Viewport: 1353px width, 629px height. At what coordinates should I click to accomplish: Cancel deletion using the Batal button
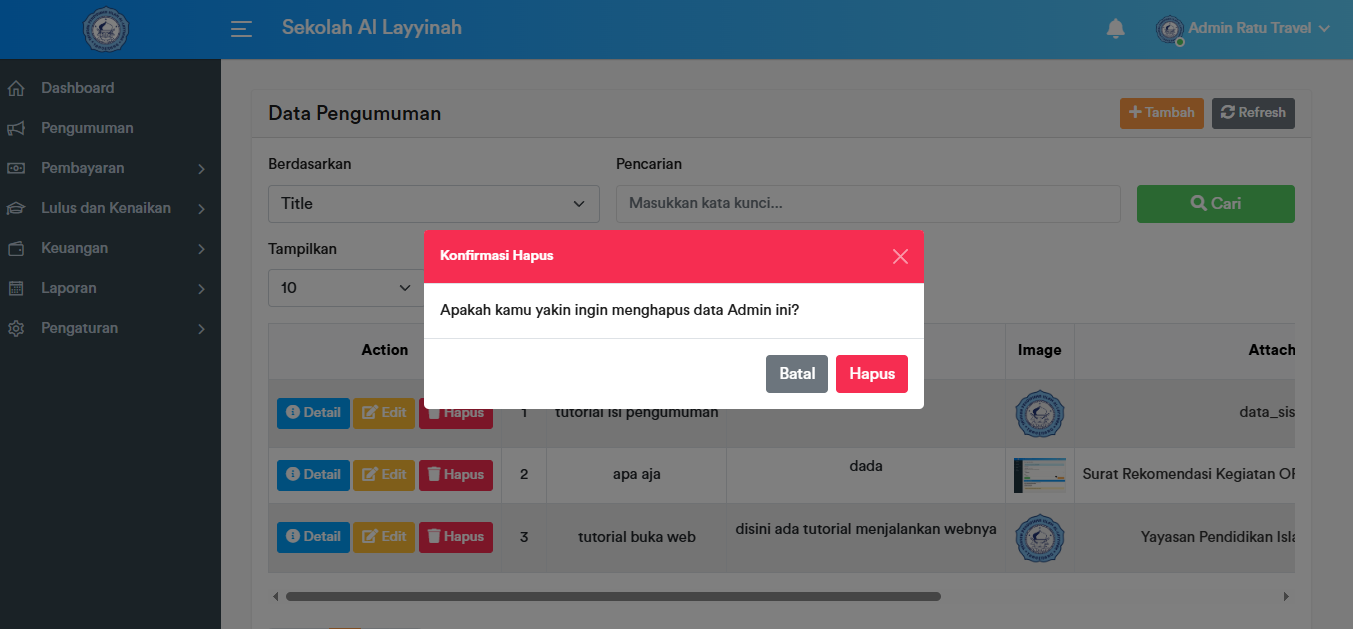(796, 374)
